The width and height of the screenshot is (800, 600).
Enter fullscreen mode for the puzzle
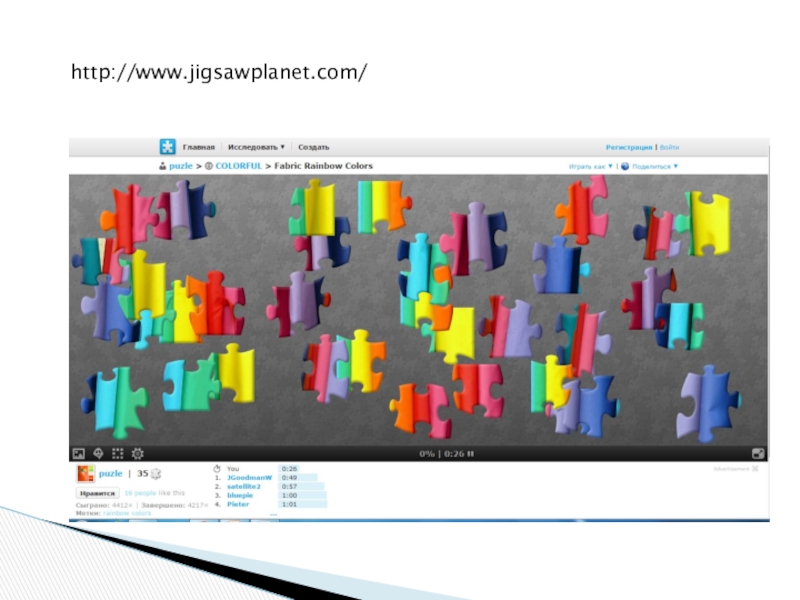point(758,453)
